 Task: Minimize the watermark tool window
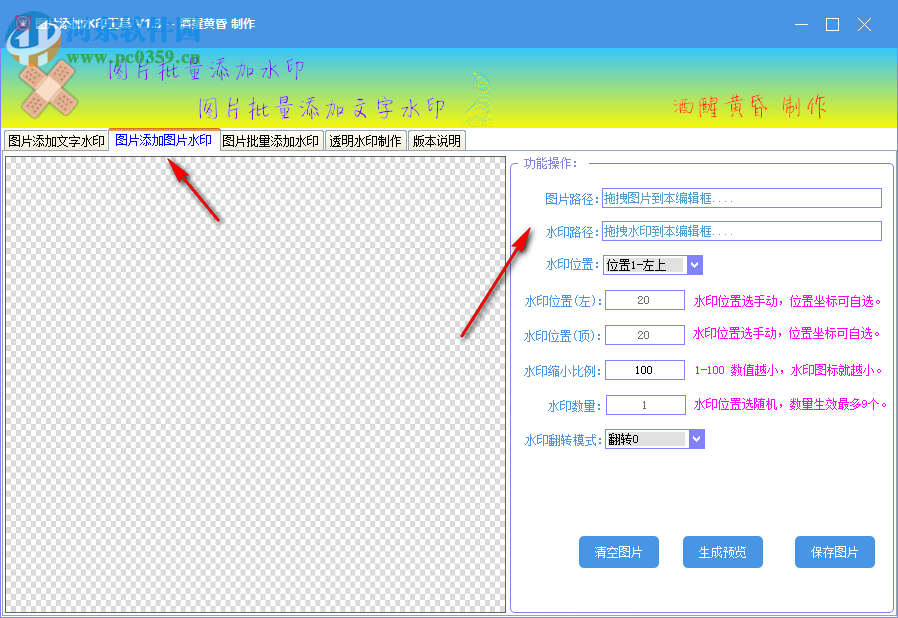click(801, 24)
